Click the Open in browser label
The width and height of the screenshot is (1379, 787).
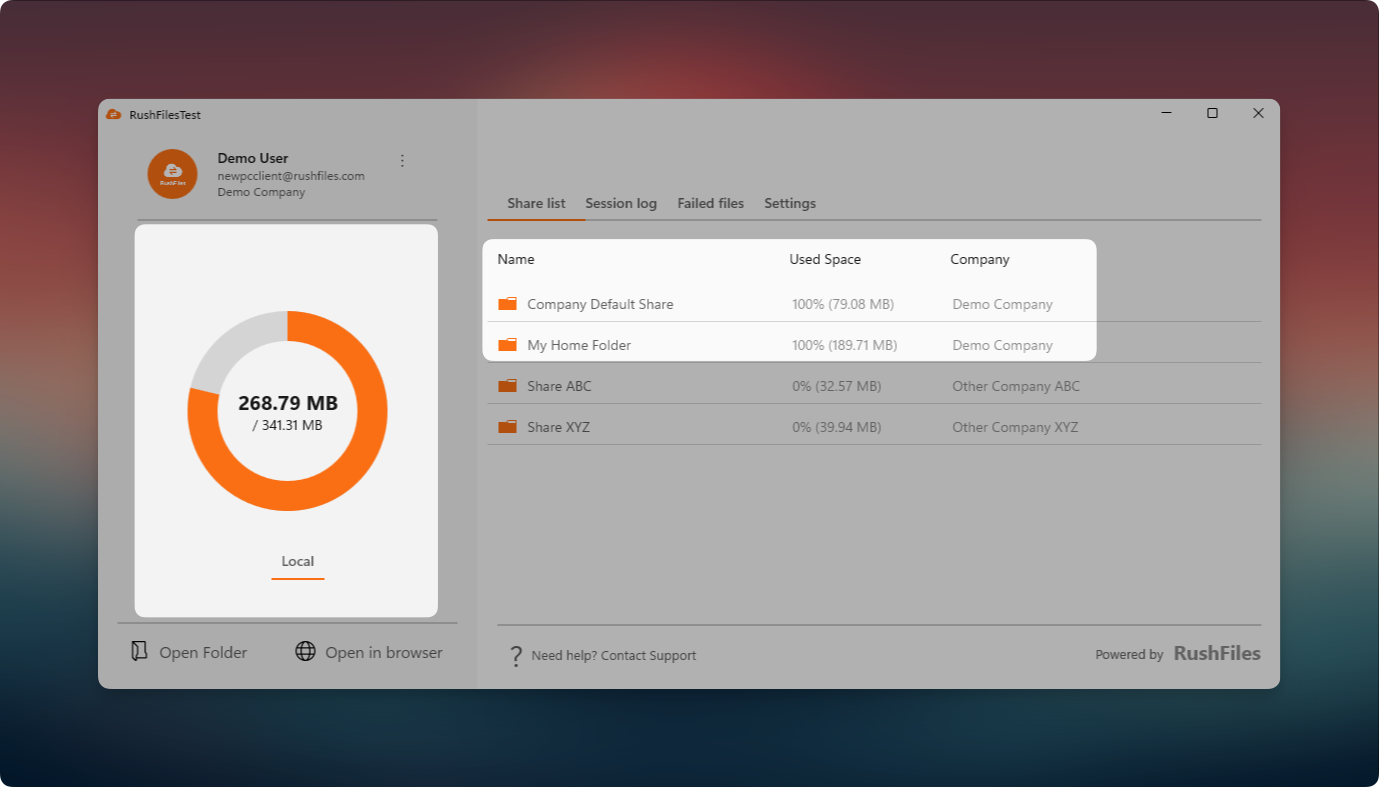coord(384,653)
